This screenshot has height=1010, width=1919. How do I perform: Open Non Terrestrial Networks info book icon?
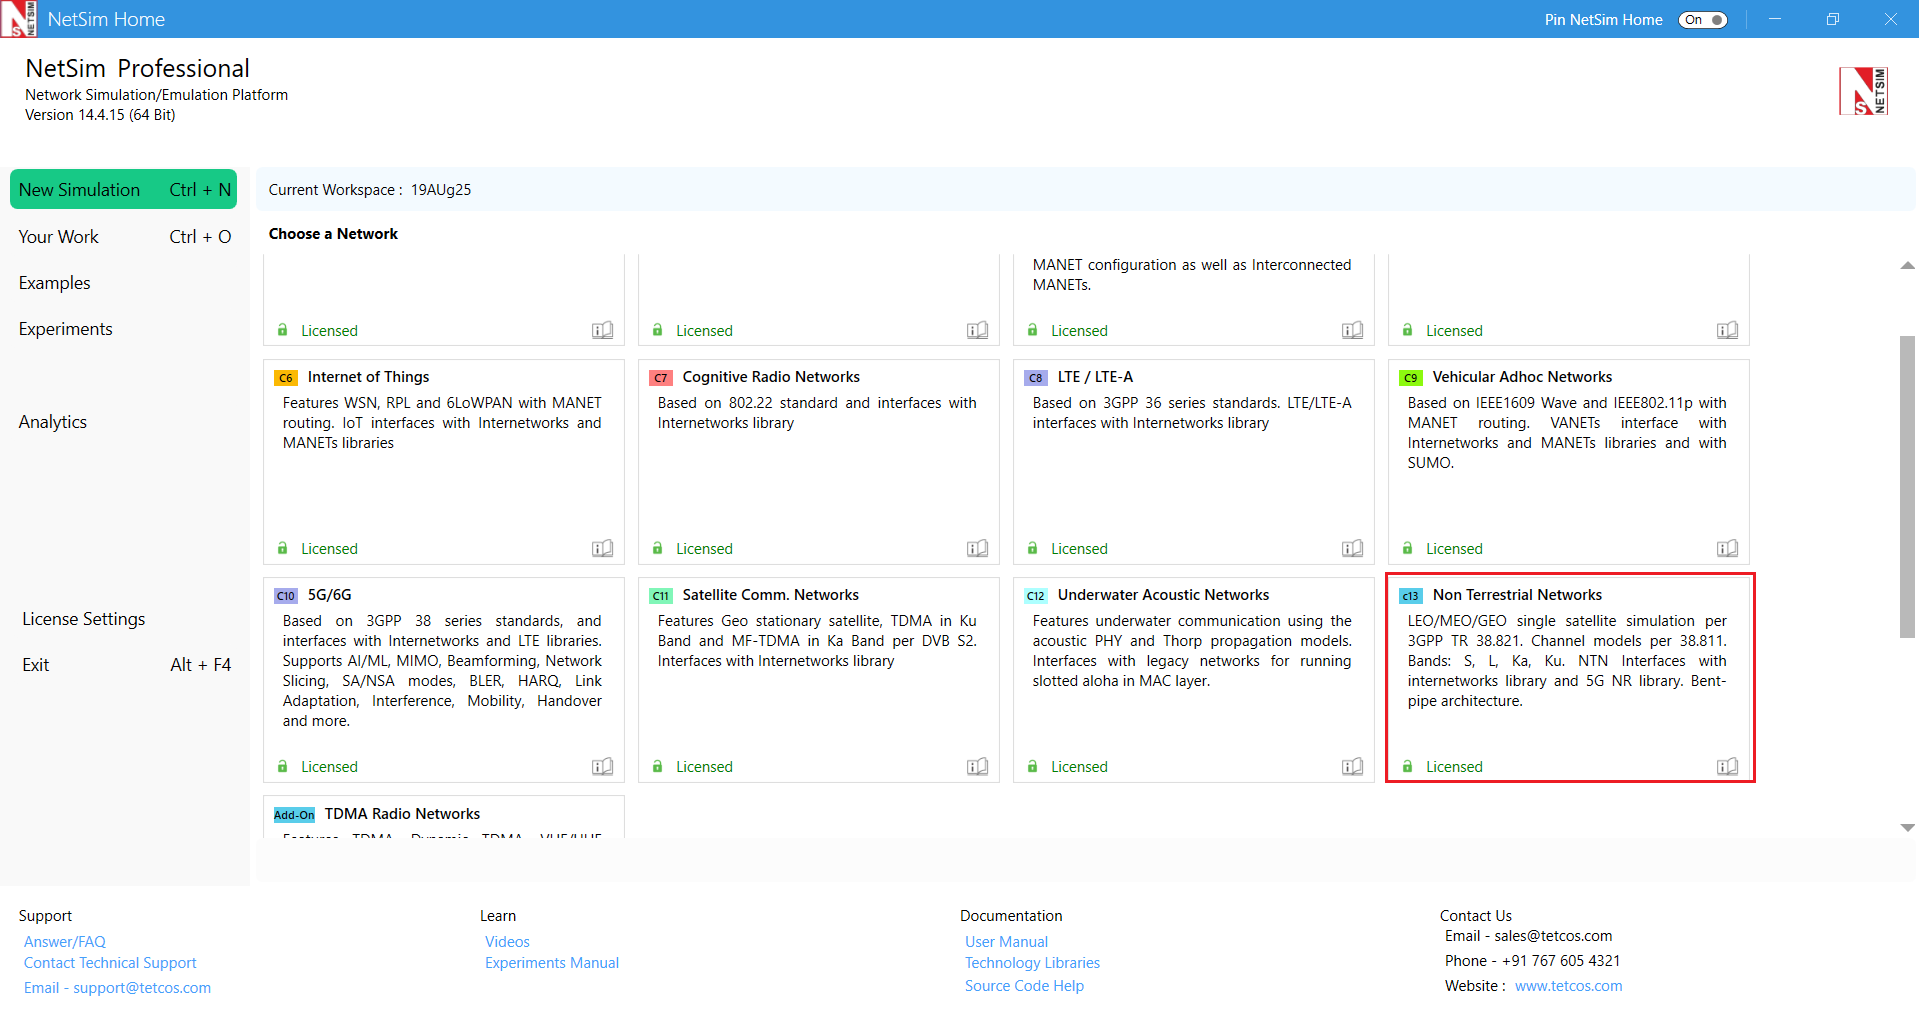coord(1727,766)
